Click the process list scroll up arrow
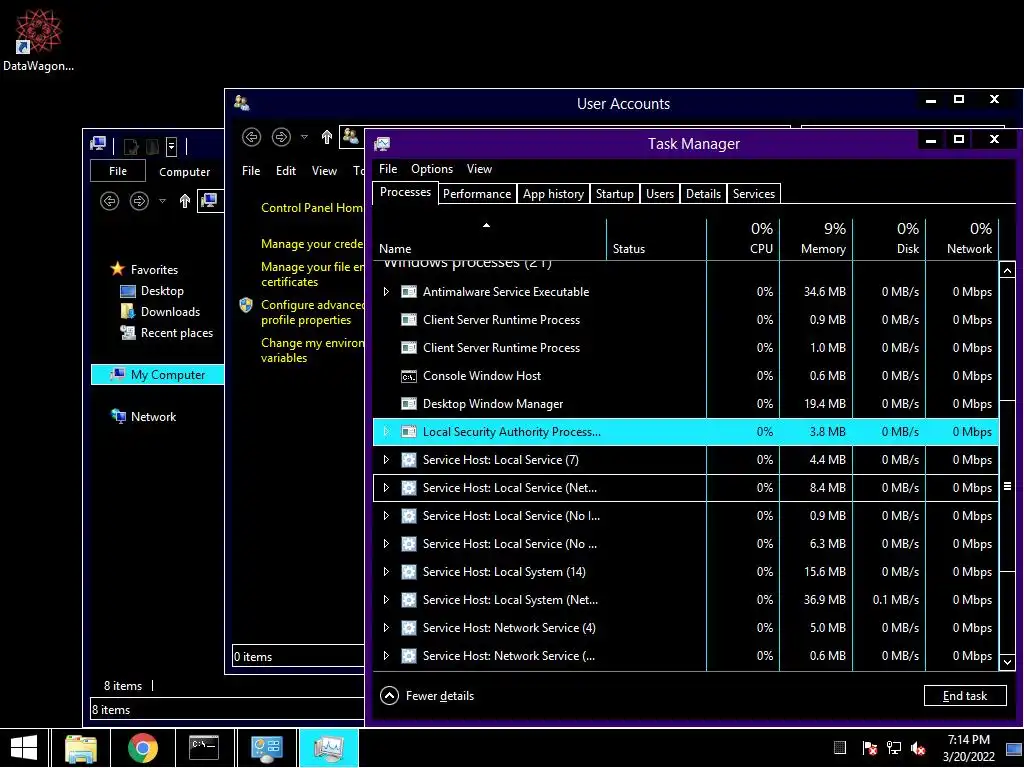 coord(1007,270)
